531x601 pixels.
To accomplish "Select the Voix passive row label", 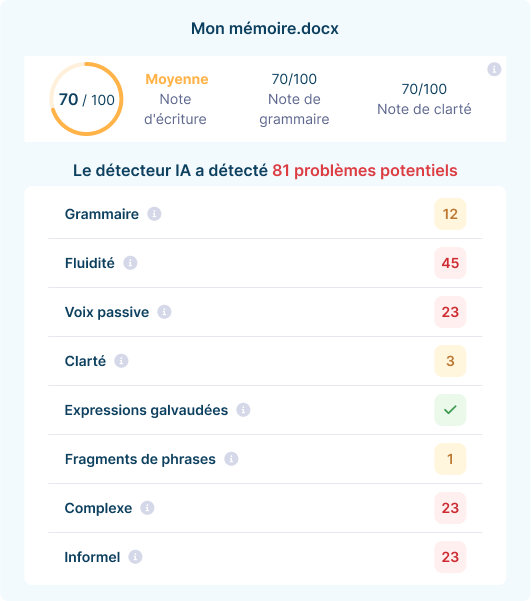I will [x=107, y=312].
